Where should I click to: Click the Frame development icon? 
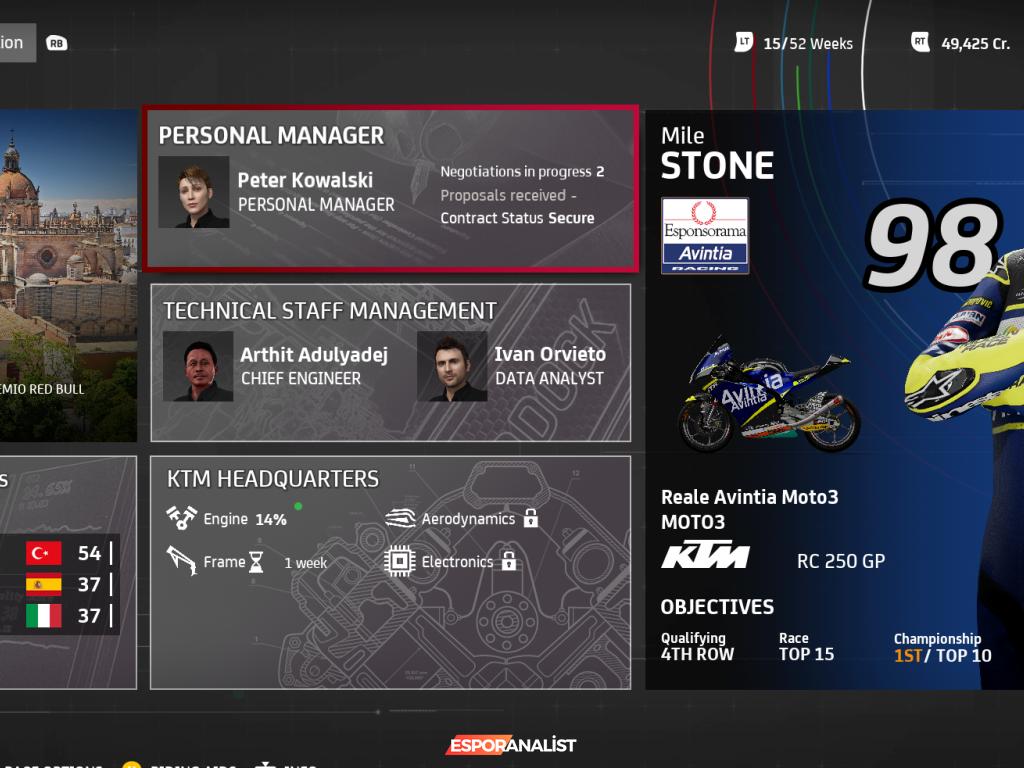[181, 561]
